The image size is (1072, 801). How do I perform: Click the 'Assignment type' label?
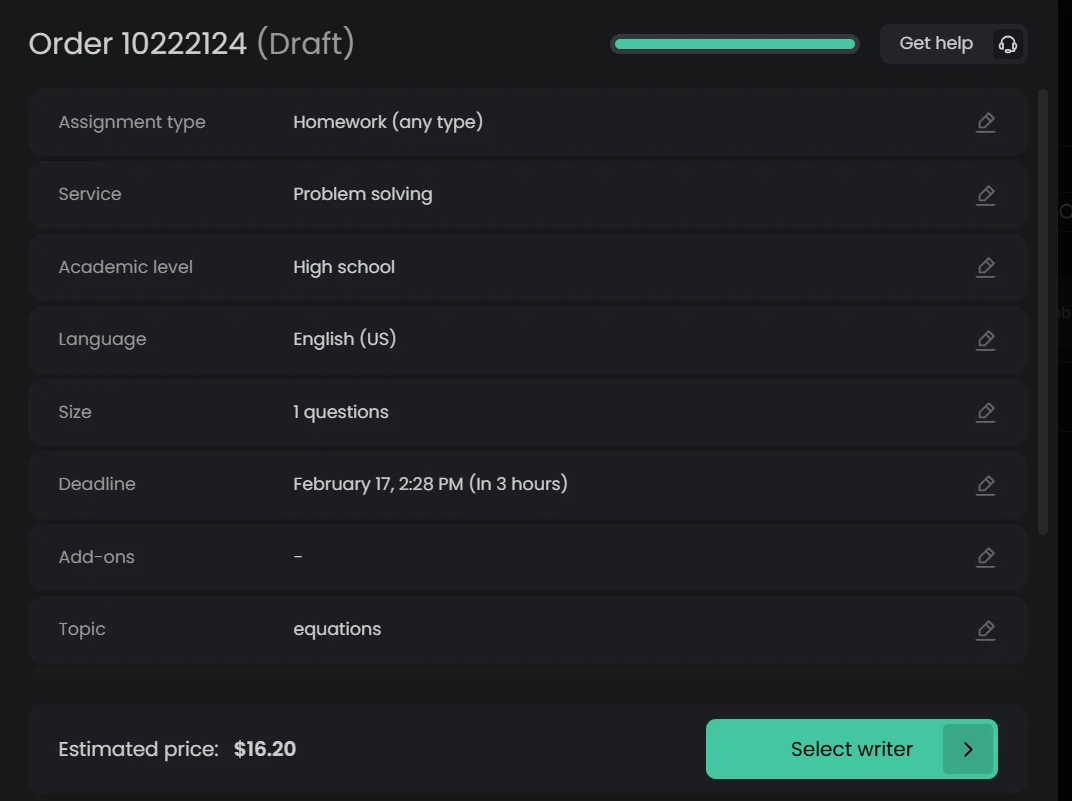point(132,122)
